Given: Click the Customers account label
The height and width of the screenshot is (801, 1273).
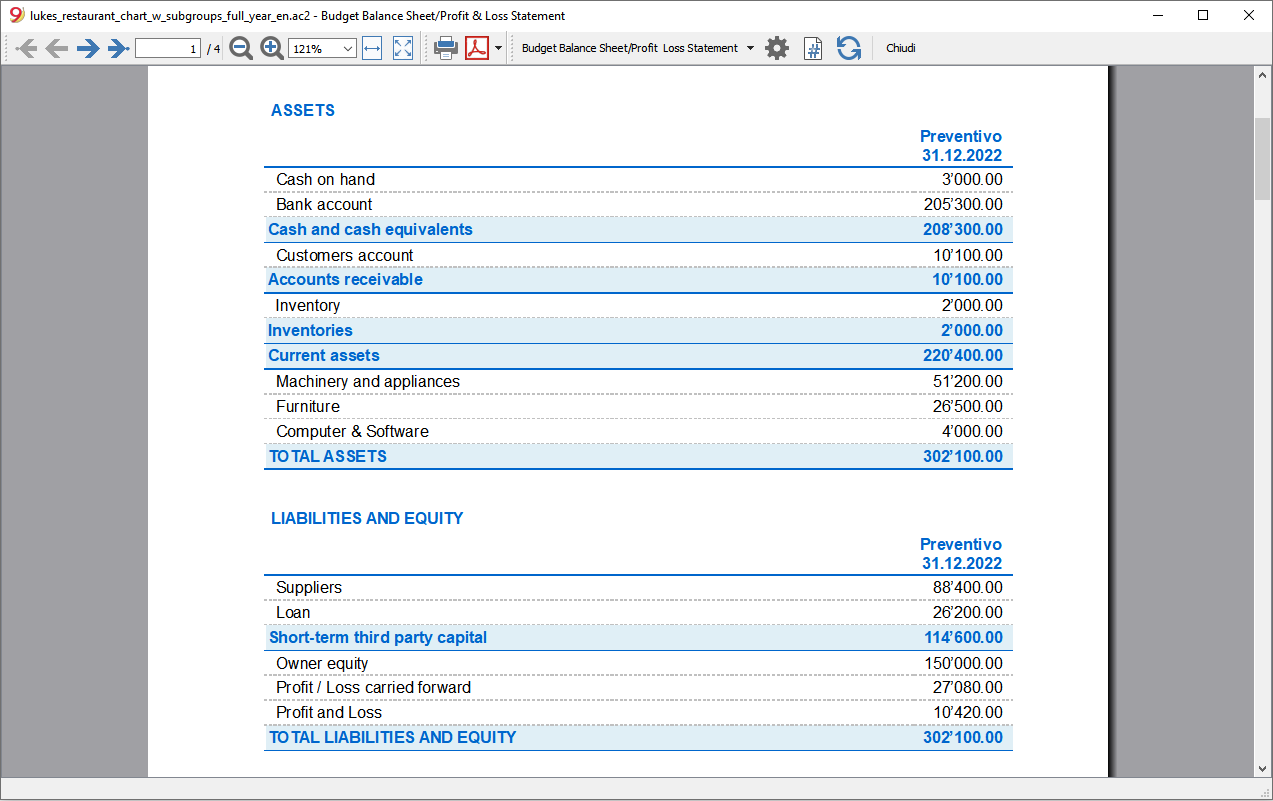Looking at the screenshot, I should coord(344,256).
